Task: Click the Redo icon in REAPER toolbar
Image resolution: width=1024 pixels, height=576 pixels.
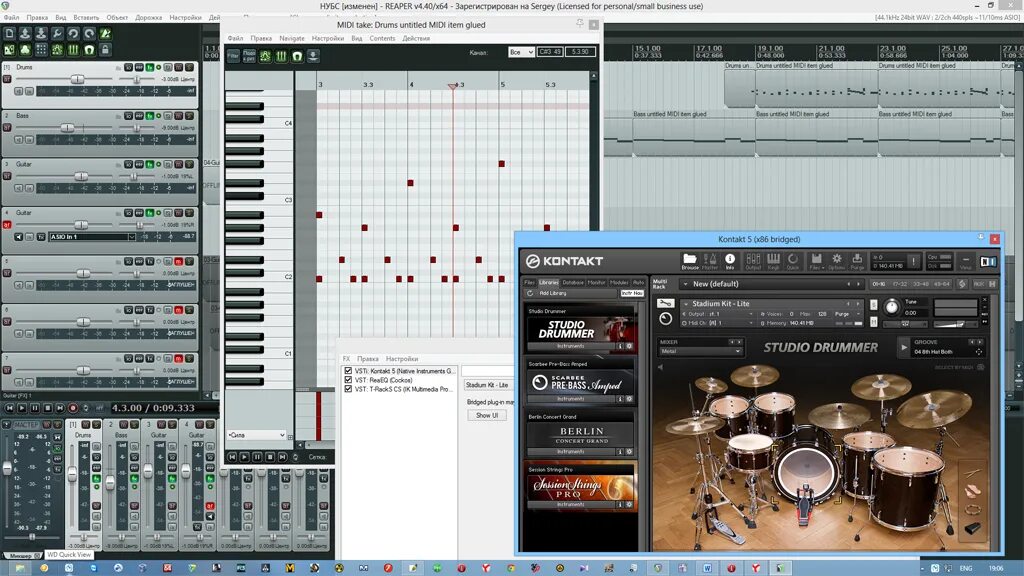Action: [89, 33]
